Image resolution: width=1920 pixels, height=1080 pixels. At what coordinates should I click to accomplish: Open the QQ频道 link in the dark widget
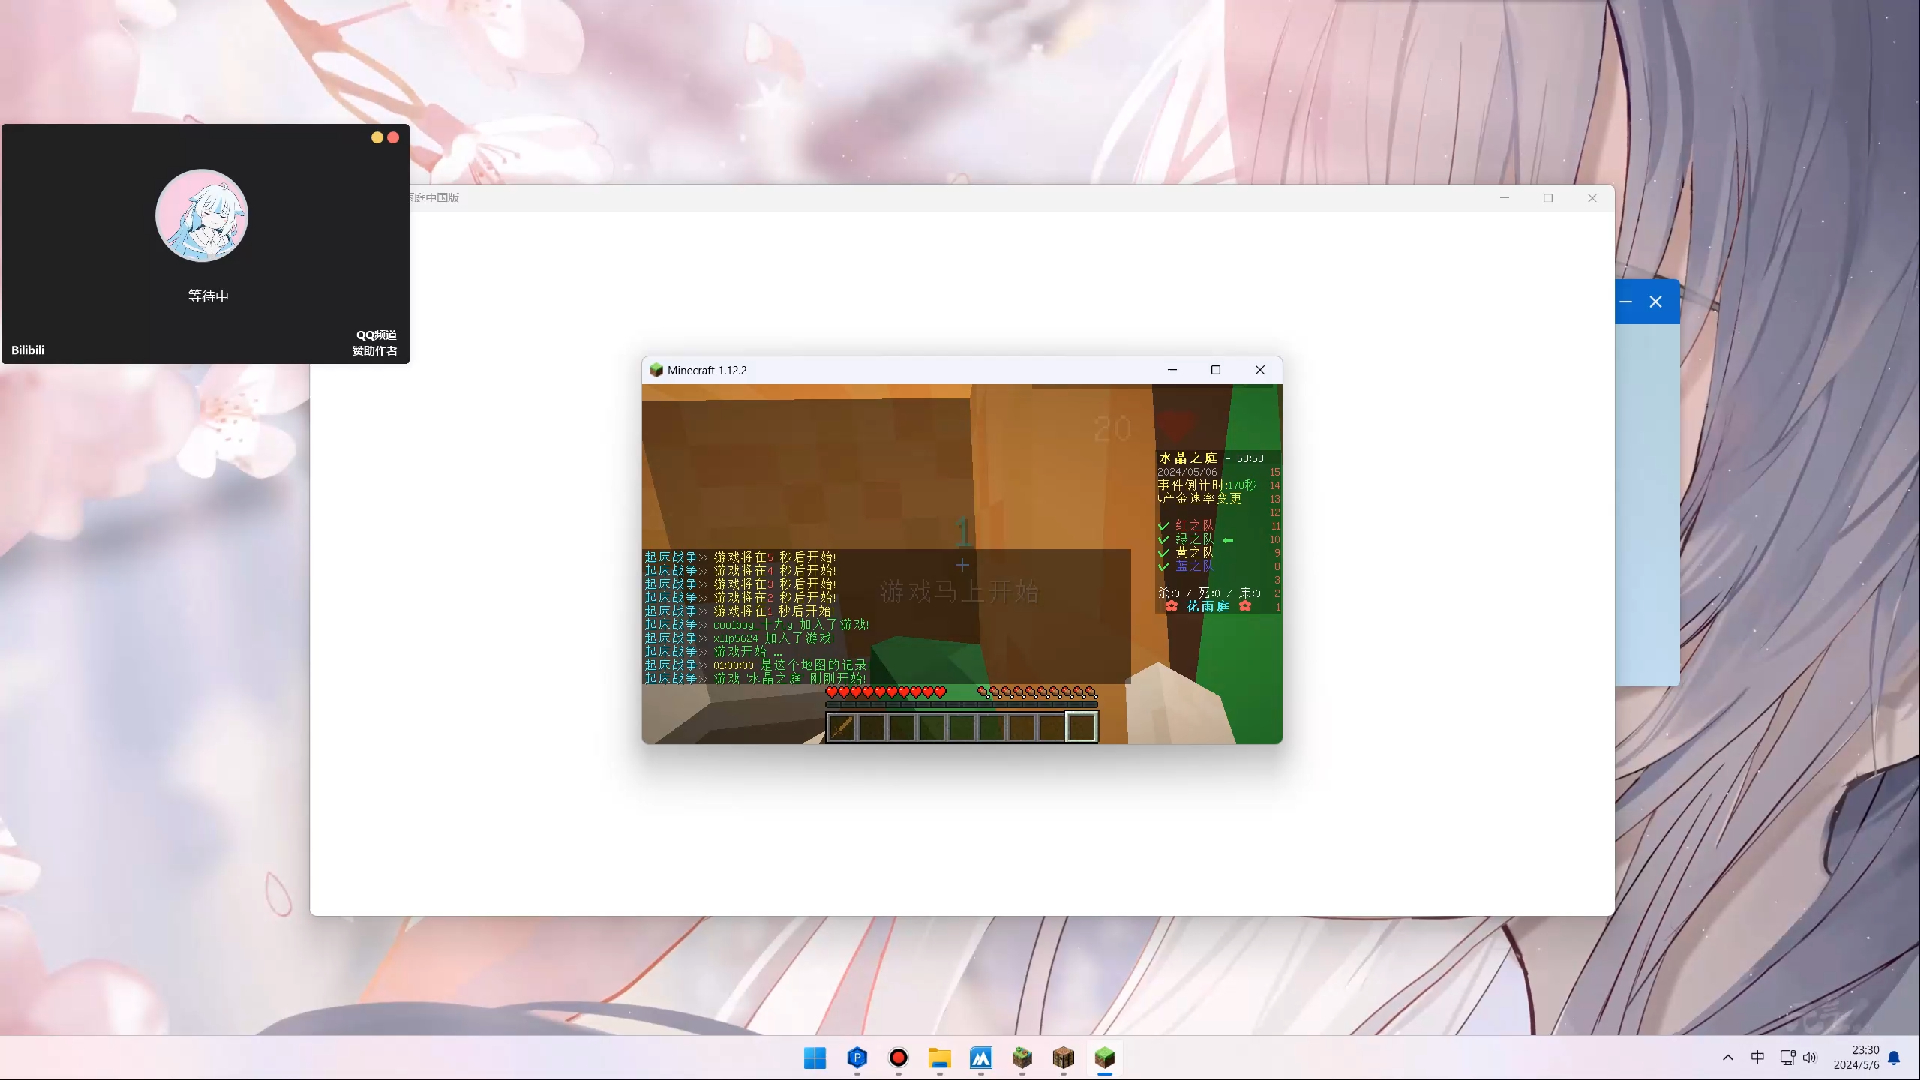[x=376, y=335]
